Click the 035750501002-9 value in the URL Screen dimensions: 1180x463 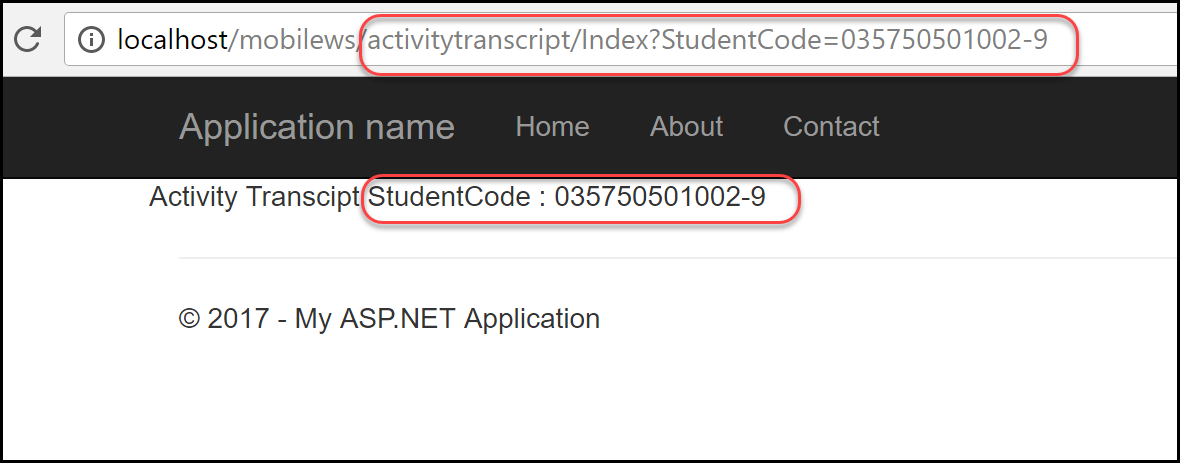point(944,40)
